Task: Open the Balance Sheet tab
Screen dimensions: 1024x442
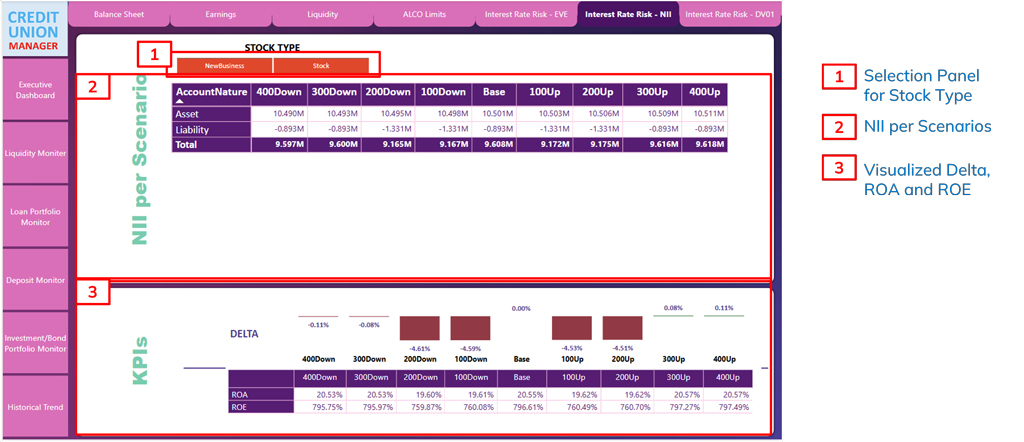Action: coord(119,13)
